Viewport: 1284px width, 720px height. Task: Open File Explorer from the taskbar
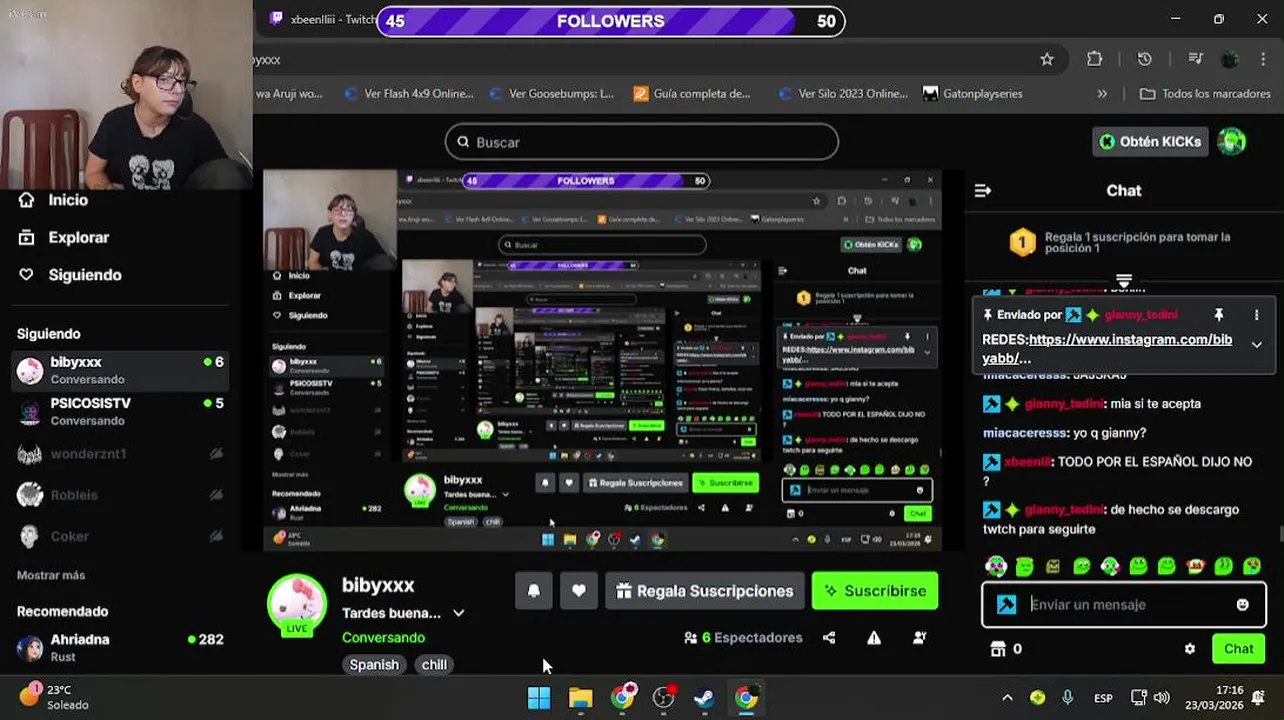[580, 697]
